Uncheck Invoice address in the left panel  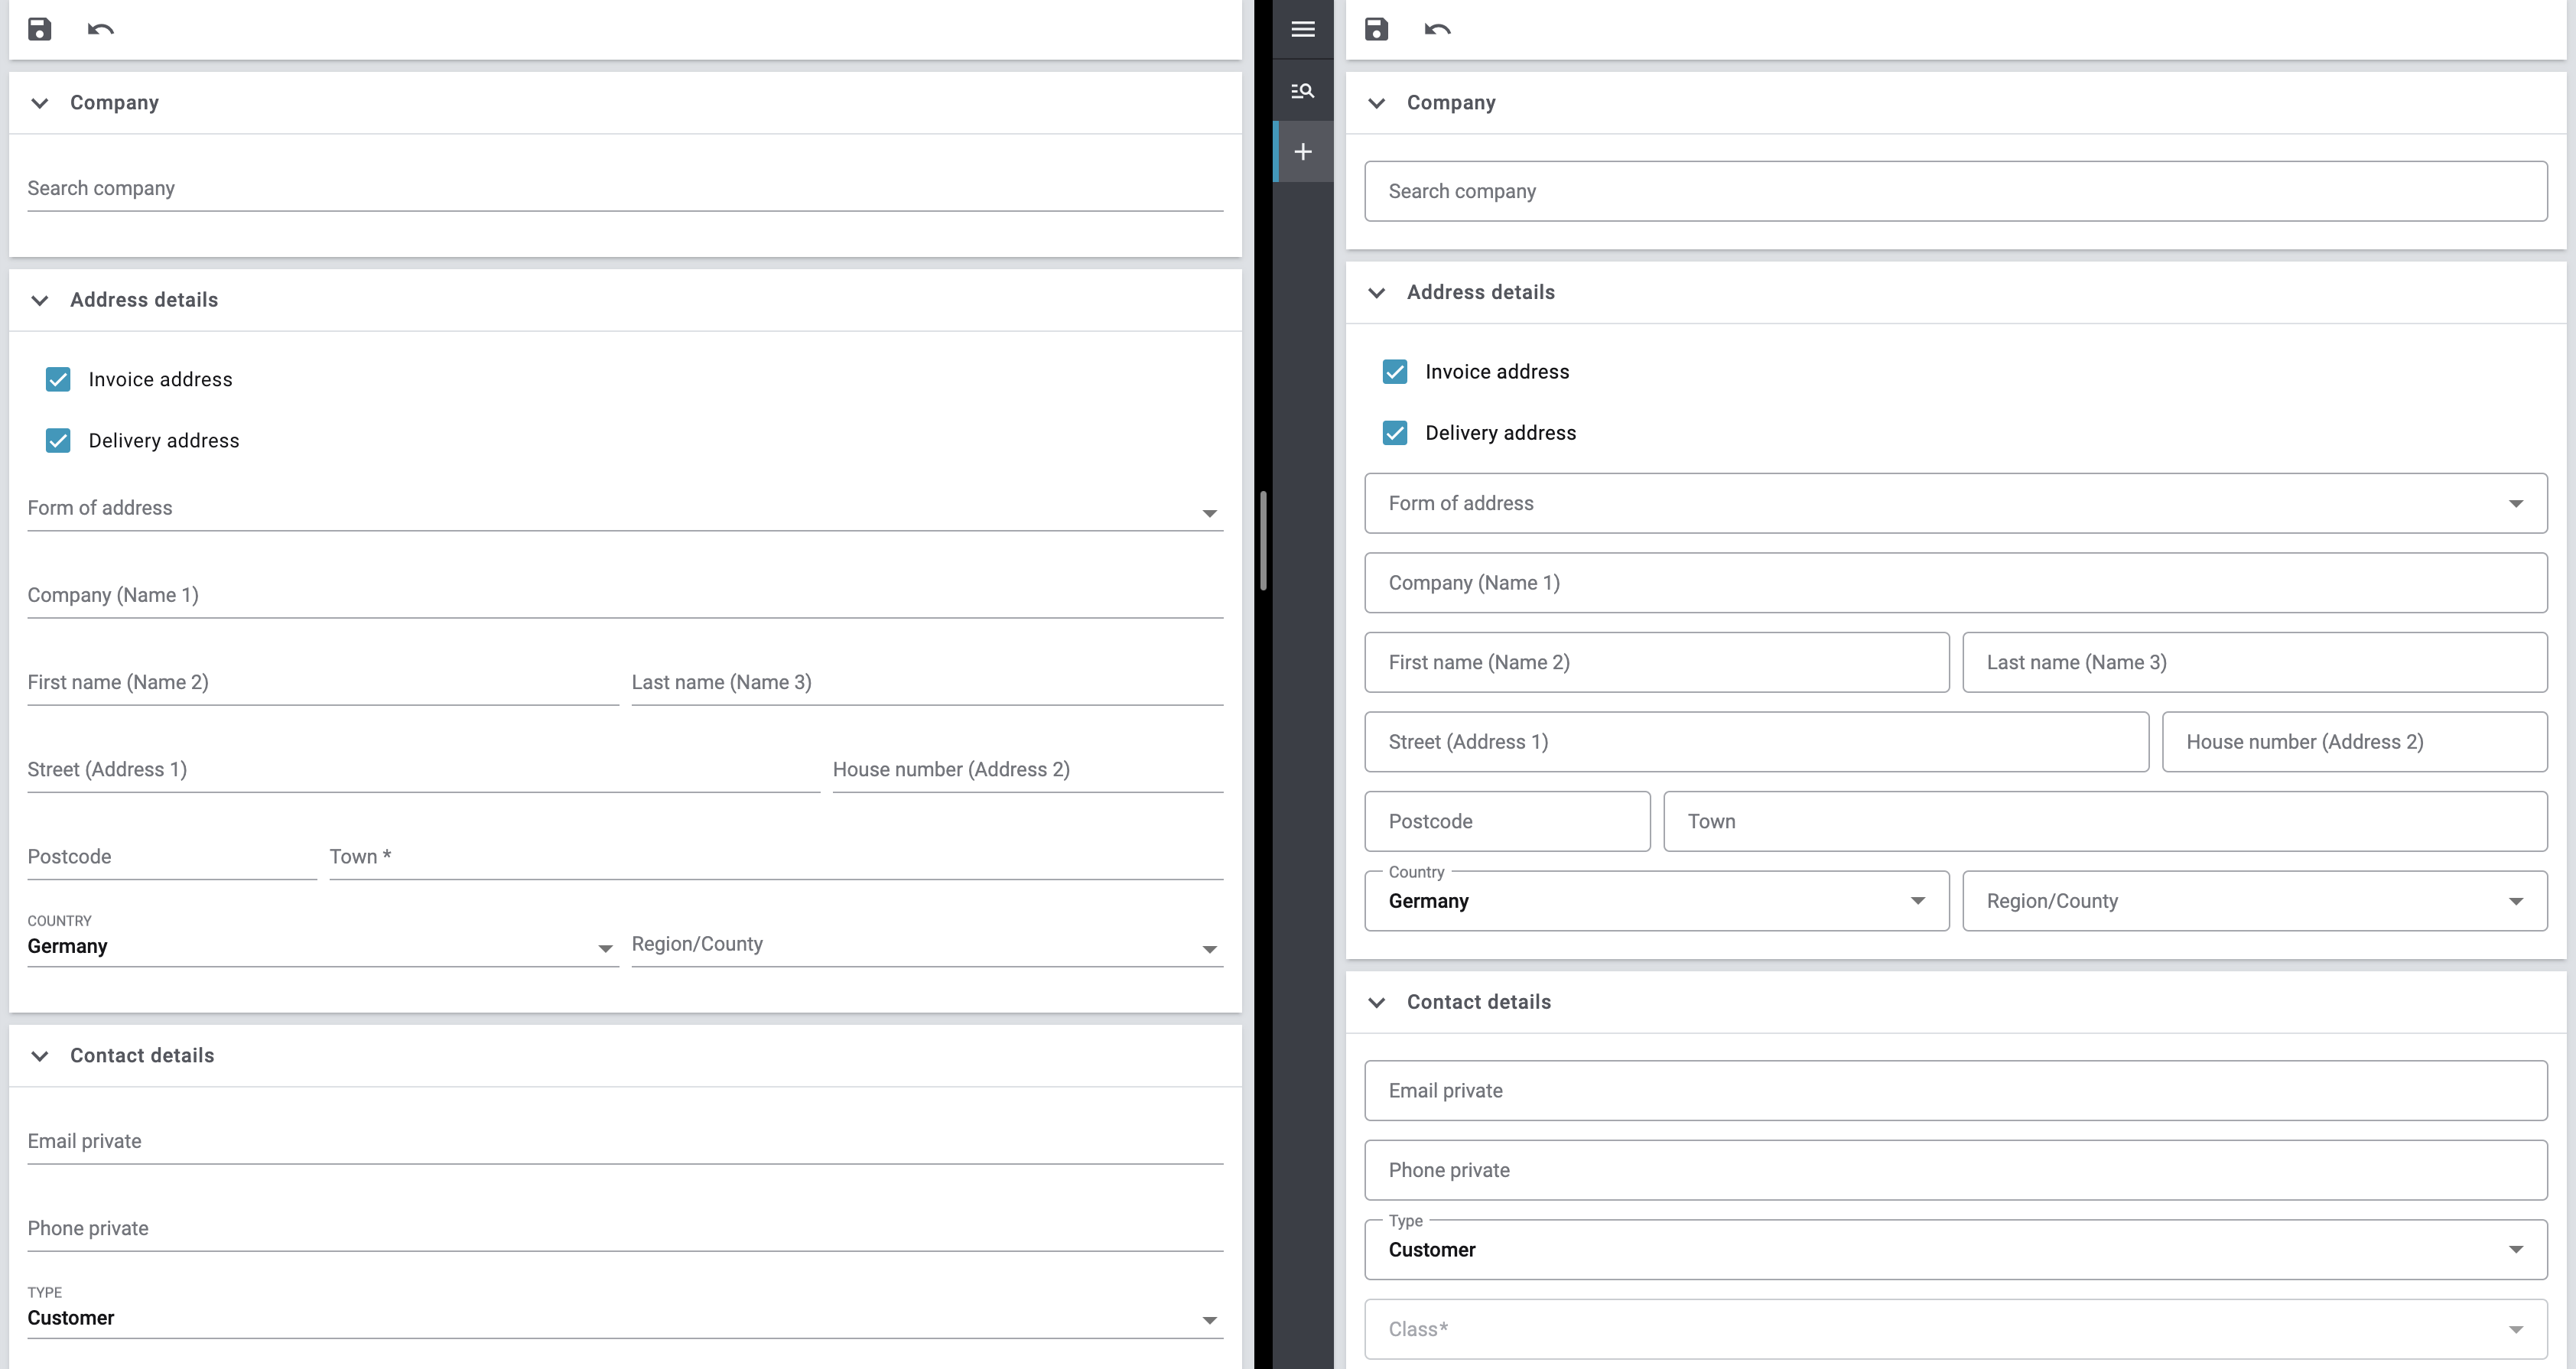[58, 379]
